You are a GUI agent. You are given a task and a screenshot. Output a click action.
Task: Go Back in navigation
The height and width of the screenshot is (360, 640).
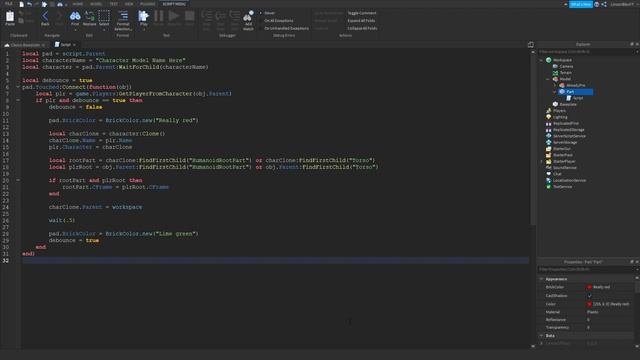pyautogui.click(x=45, y=16)
